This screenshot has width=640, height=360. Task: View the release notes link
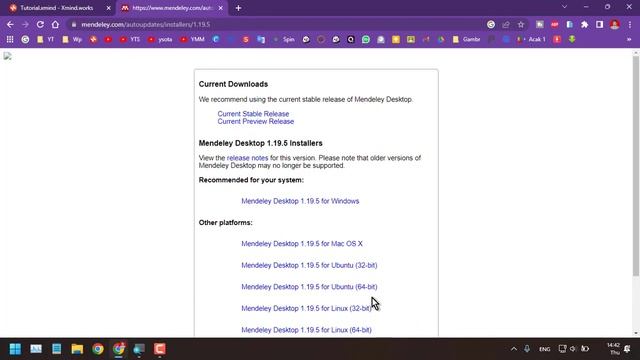tap(247, 158)
